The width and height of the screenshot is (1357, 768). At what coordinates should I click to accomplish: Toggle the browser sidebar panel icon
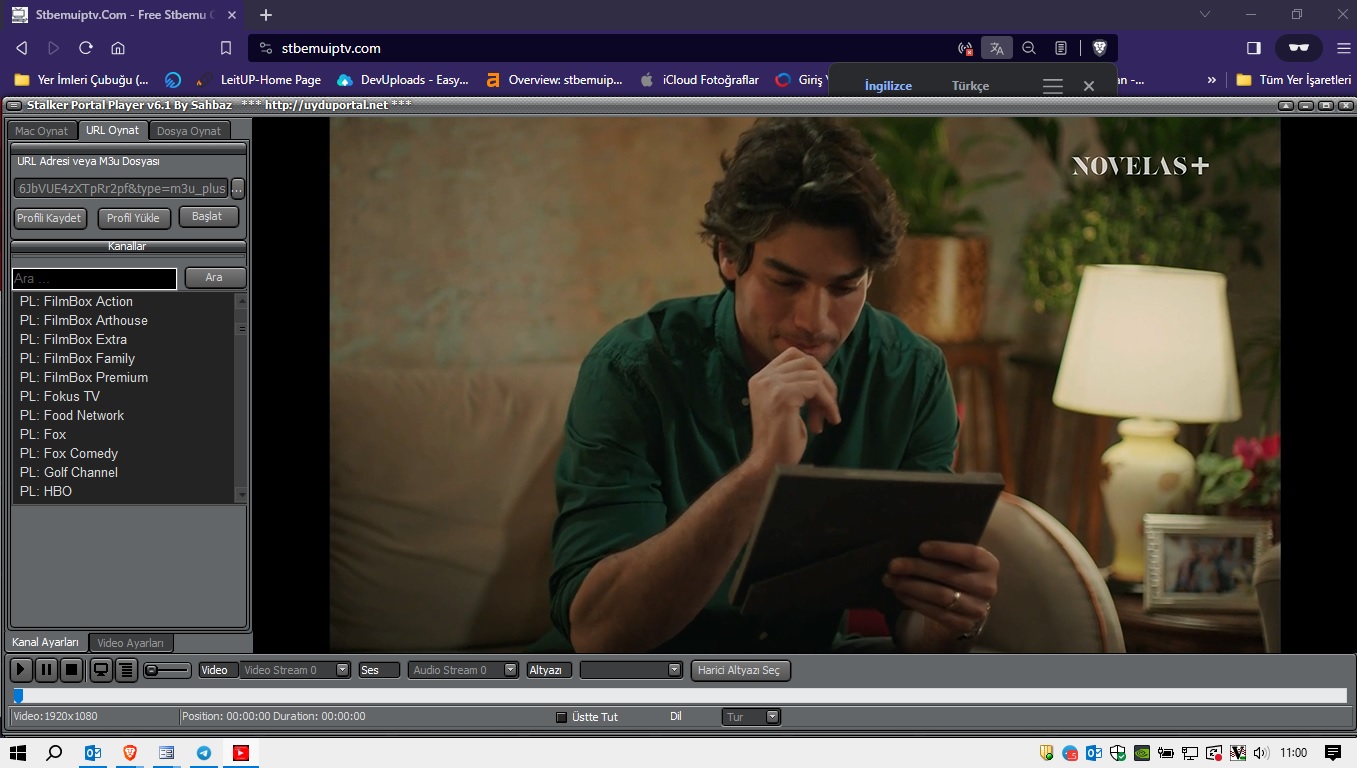[x=1254, y=48]
